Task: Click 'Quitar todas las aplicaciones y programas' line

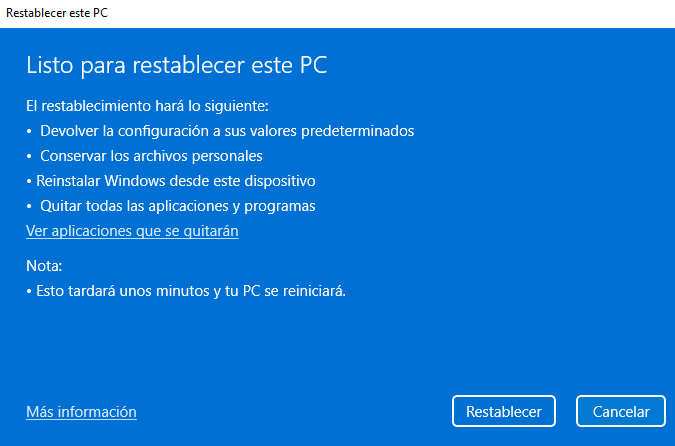Action: click(x=178, y=206)
